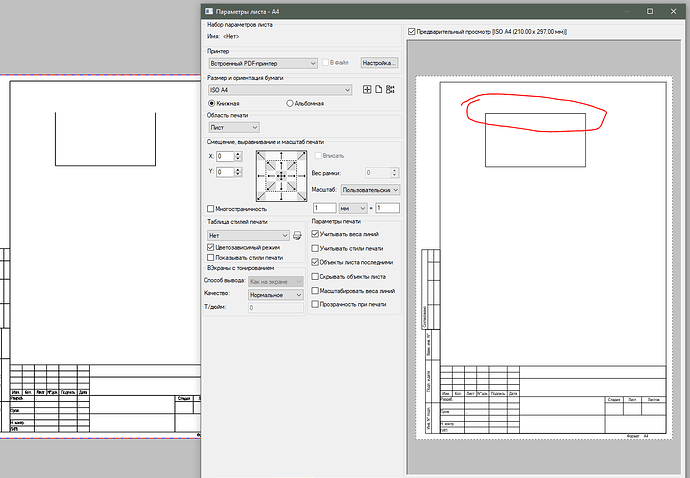This screenshot has width=690, height=478.
Task: Click the X offset input field
Action: (223, 156)
